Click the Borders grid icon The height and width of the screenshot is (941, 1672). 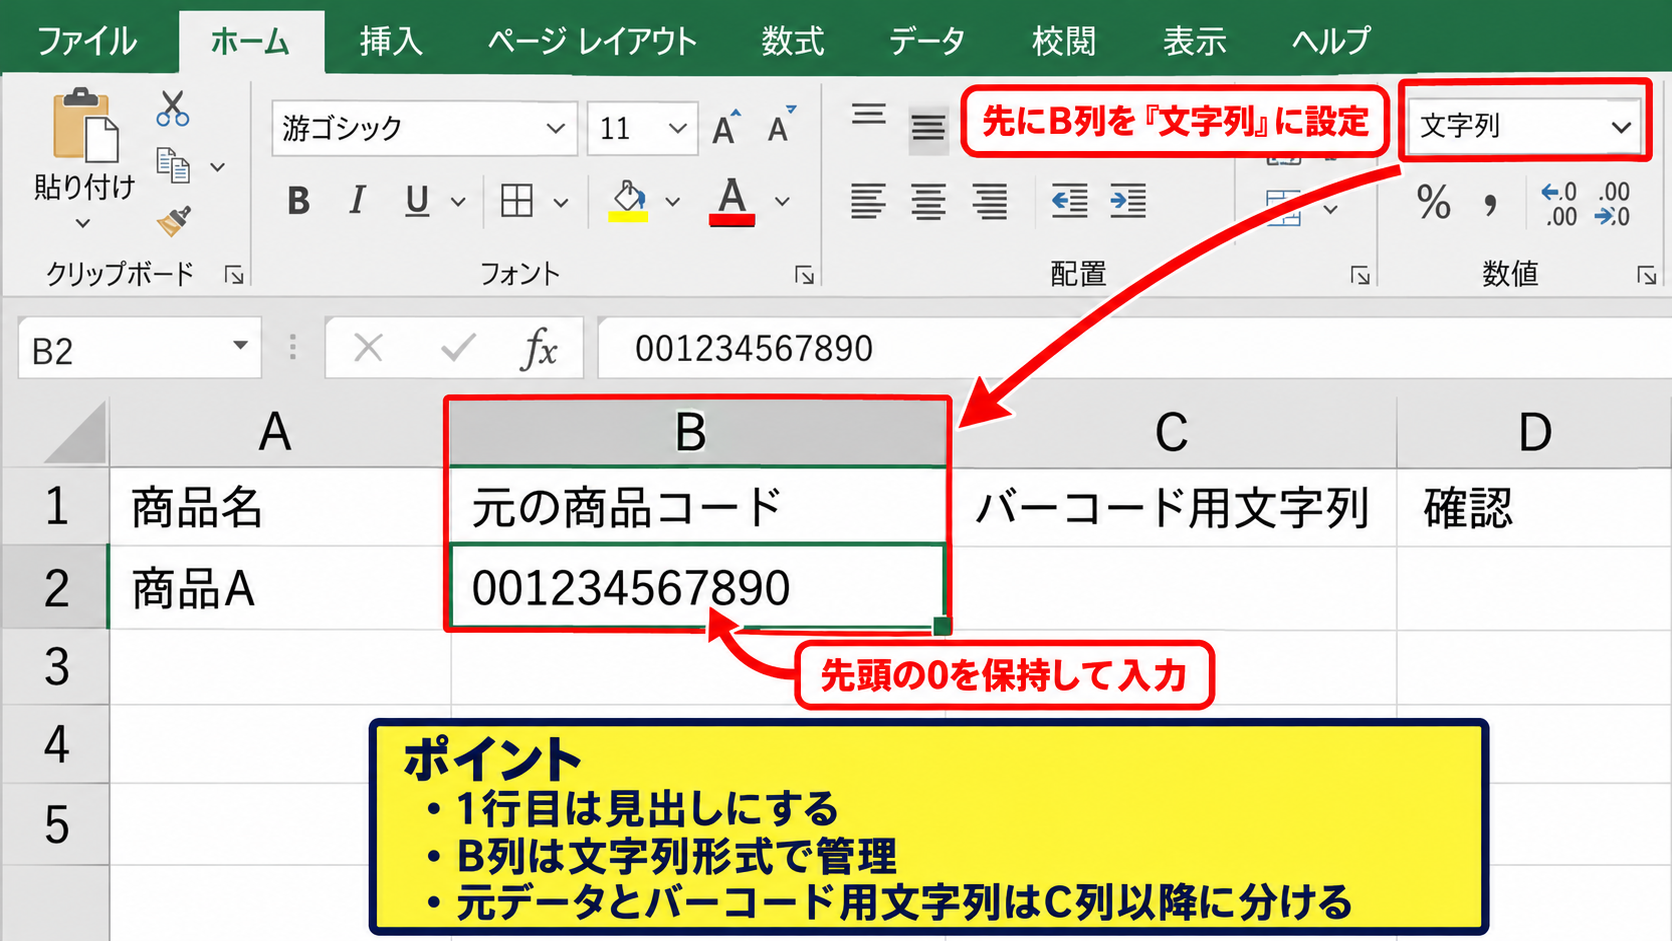[x=516, y=201]
